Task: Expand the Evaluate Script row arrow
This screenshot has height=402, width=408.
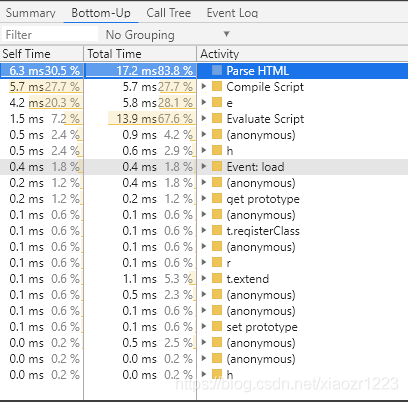Action: 204,118
